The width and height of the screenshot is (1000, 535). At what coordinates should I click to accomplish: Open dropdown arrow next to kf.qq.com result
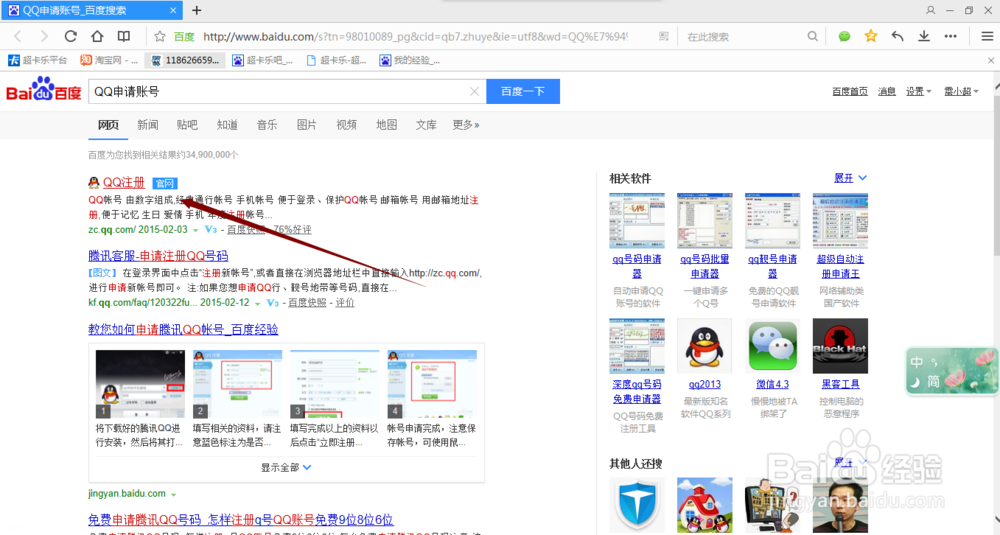(257, 304)
